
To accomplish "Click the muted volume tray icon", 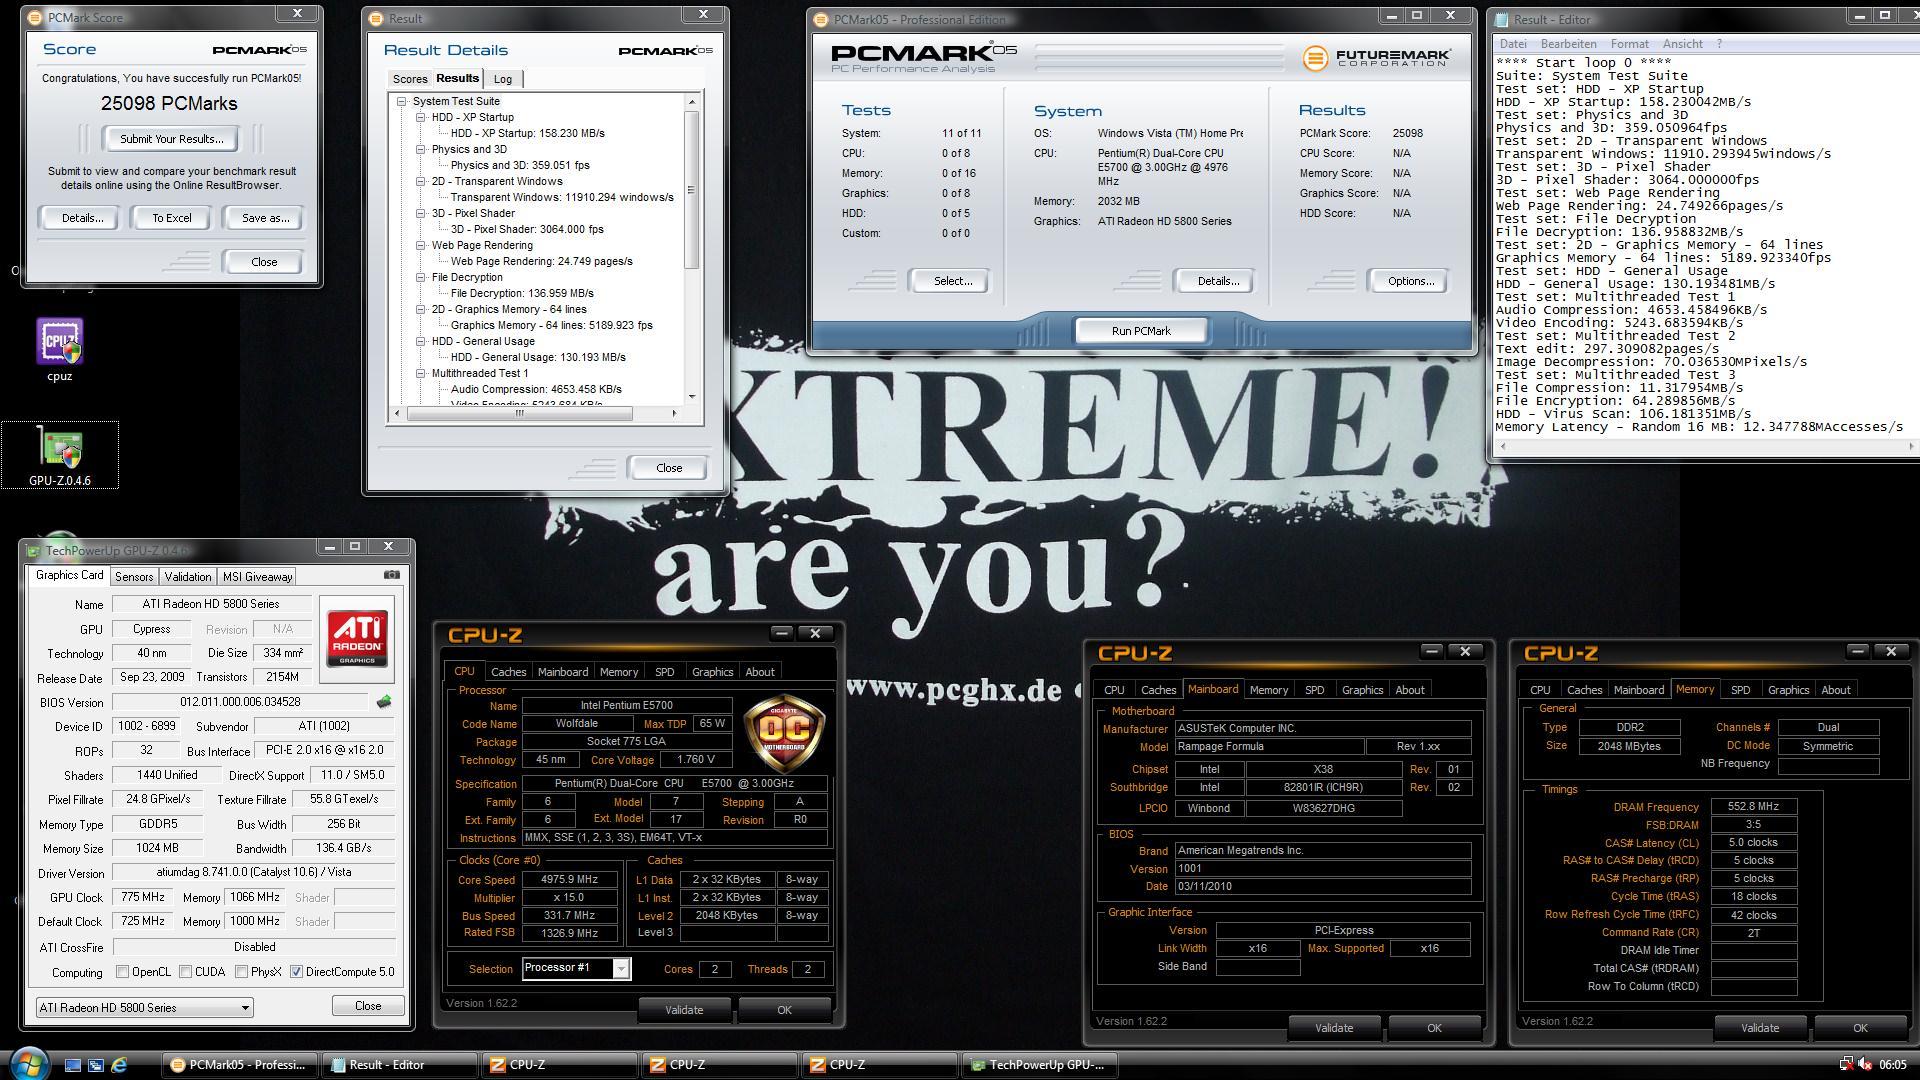I will click(1865, 1065).
